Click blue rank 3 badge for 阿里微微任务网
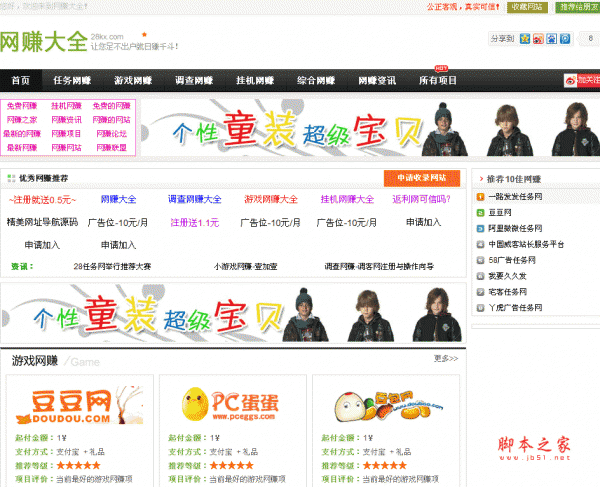 480,229
